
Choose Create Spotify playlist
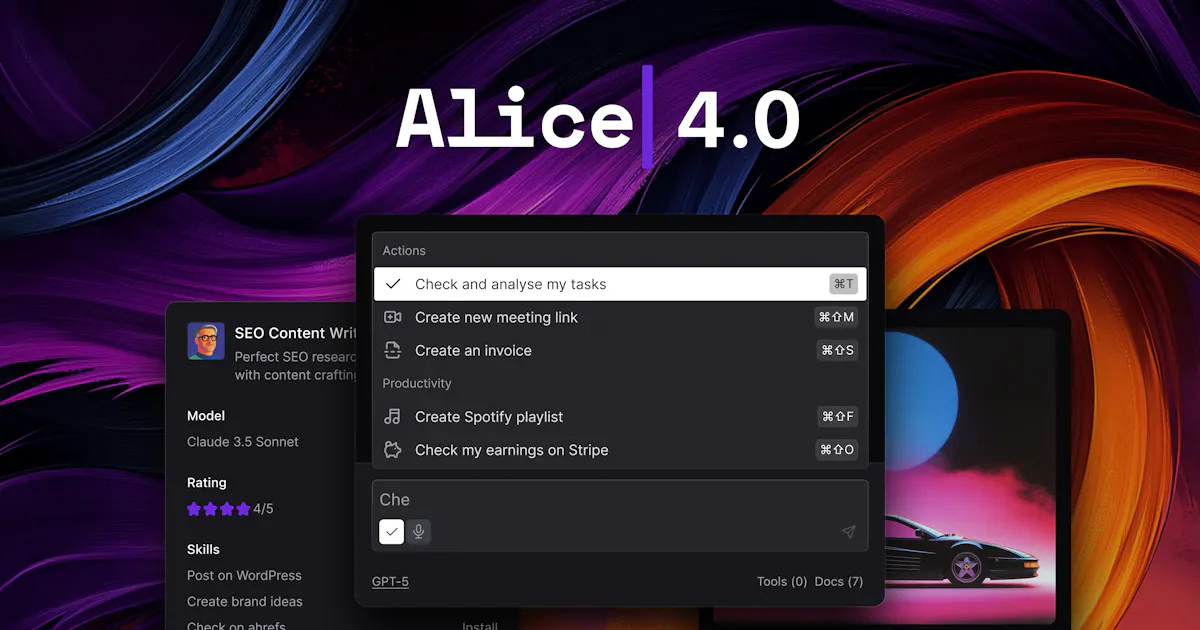click(x=620, y=417)
